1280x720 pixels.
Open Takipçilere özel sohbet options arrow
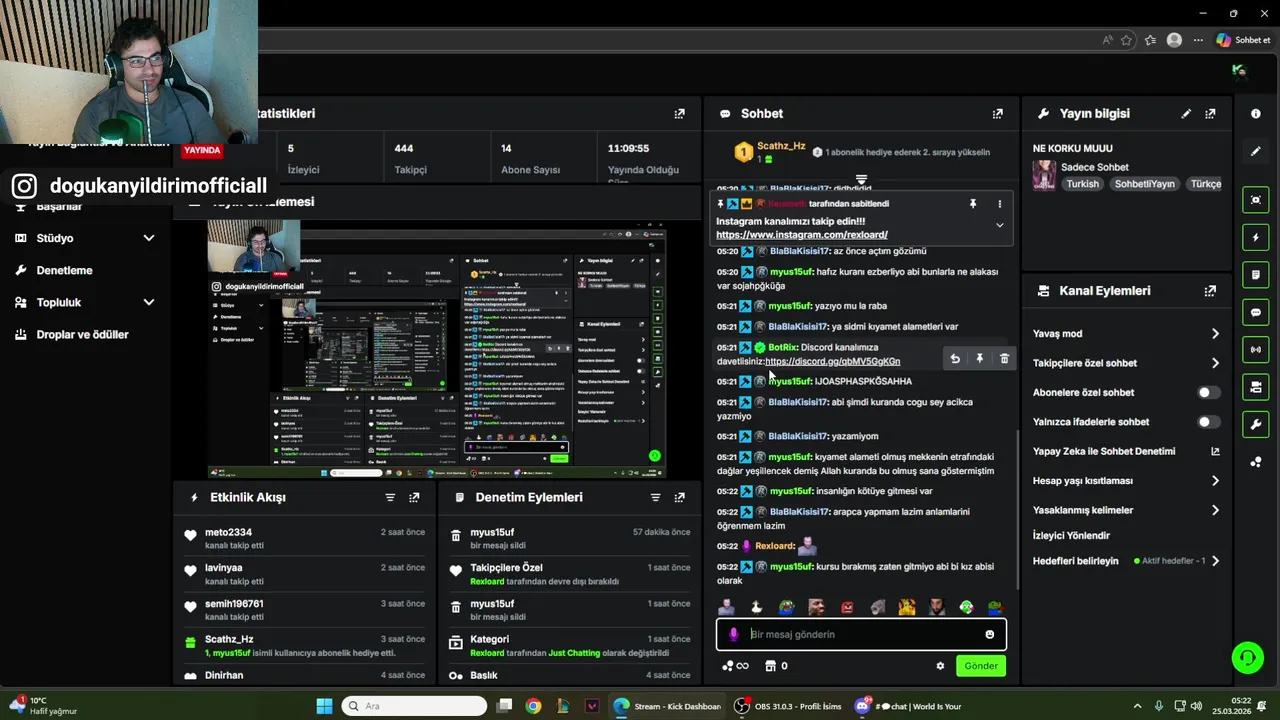pos(1215,363)
